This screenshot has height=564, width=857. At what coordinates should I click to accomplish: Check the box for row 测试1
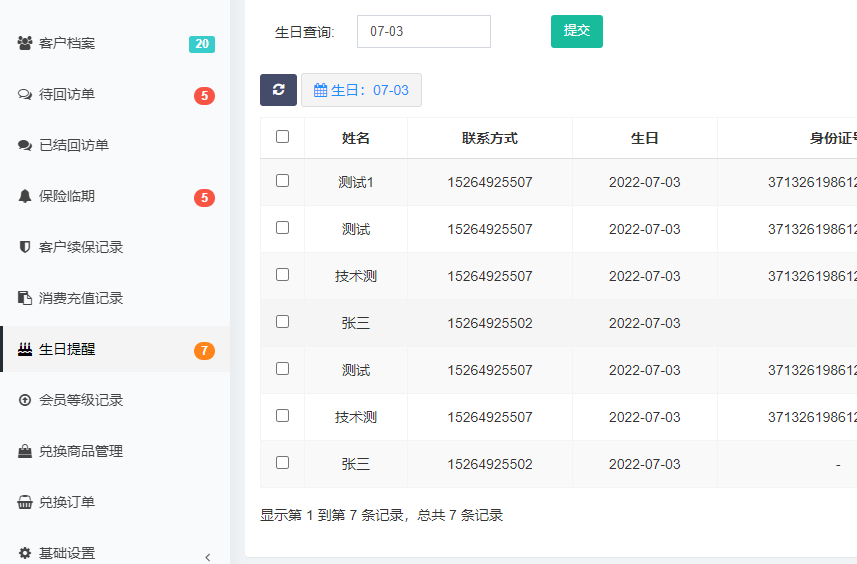point(282,181)
